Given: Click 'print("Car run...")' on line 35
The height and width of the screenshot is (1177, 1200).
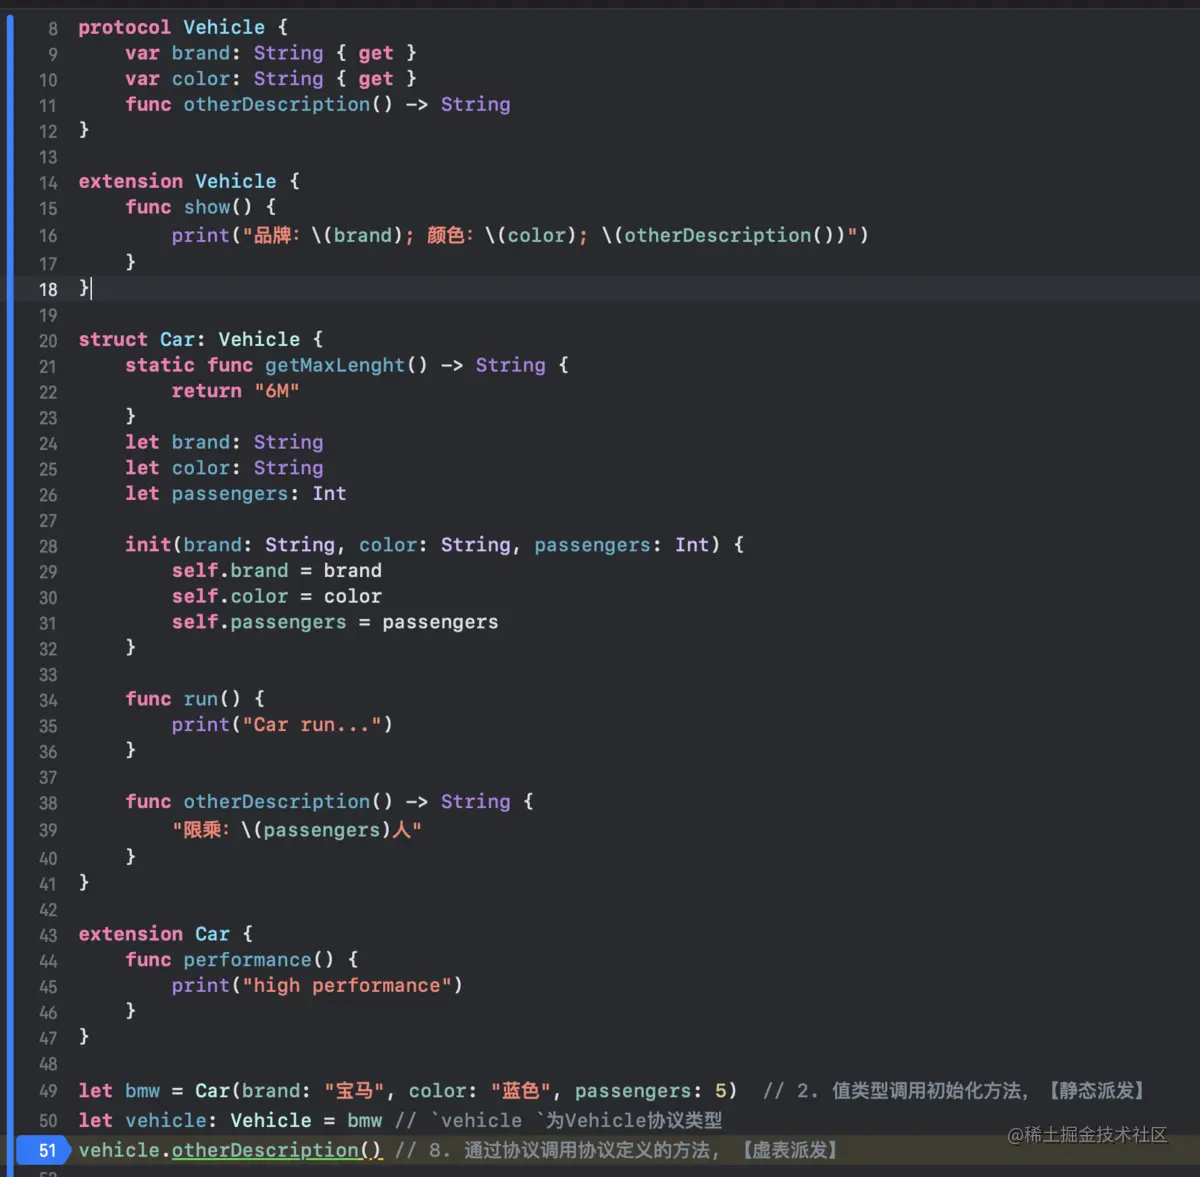Looking at the screenshot, I should coord(282,725).
